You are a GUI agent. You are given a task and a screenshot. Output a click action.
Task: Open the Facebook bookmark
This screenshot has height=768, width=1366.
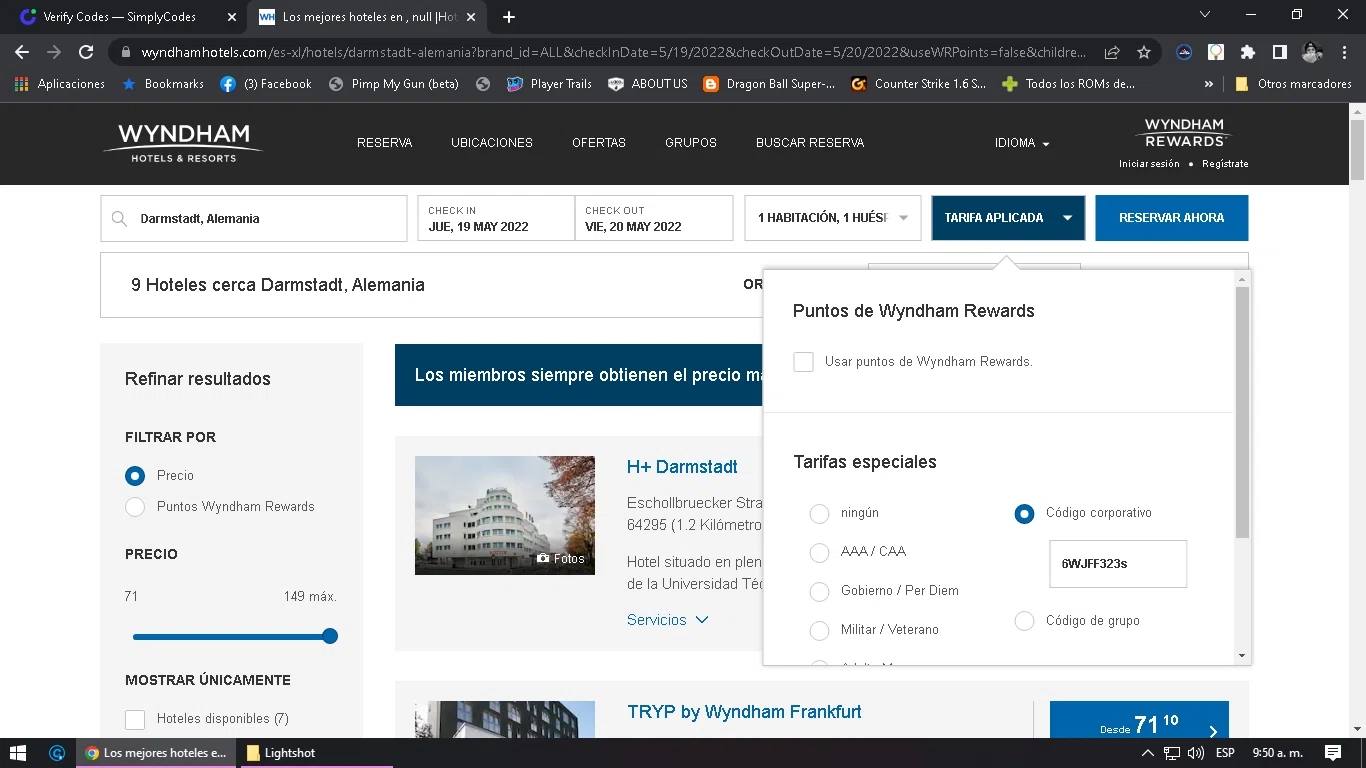[266, 84]
